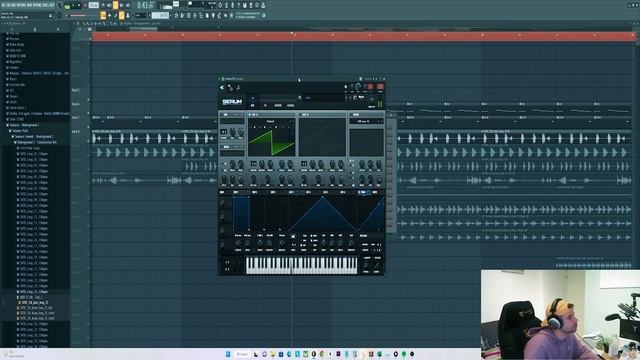
Task: Click the filter RES knob
Action: [370, 164]
